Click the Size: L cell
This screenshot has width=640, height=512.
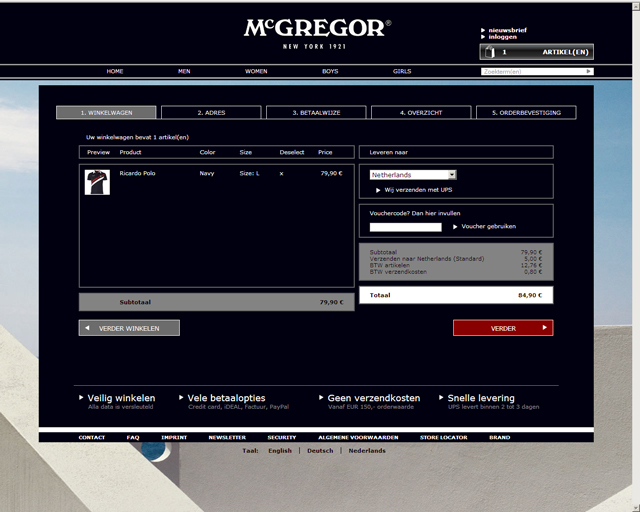click(249, 173)
